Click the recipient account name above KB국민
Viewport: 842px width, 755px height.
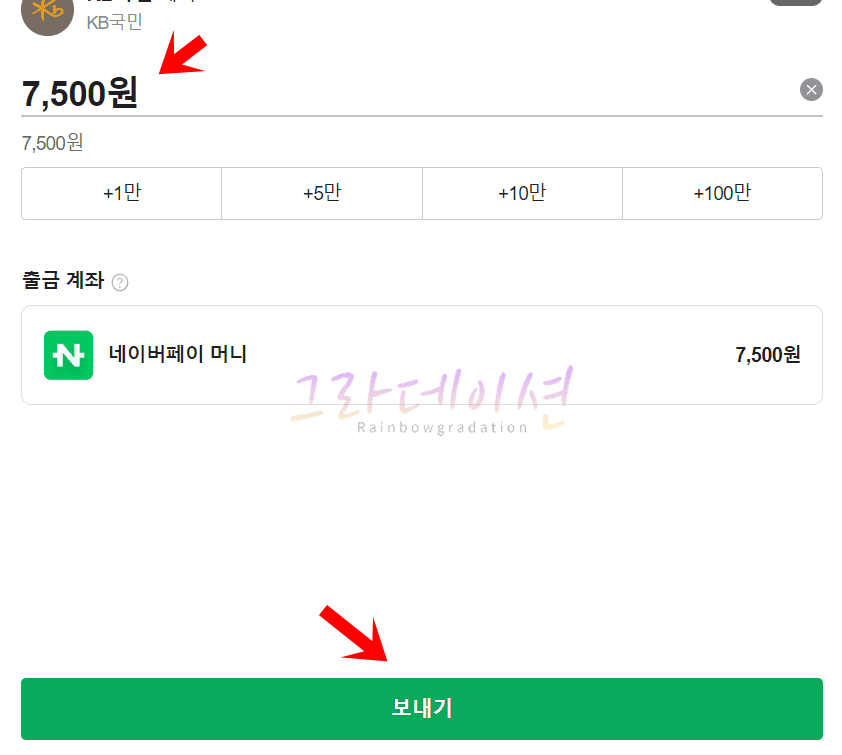tap(142, 2)
